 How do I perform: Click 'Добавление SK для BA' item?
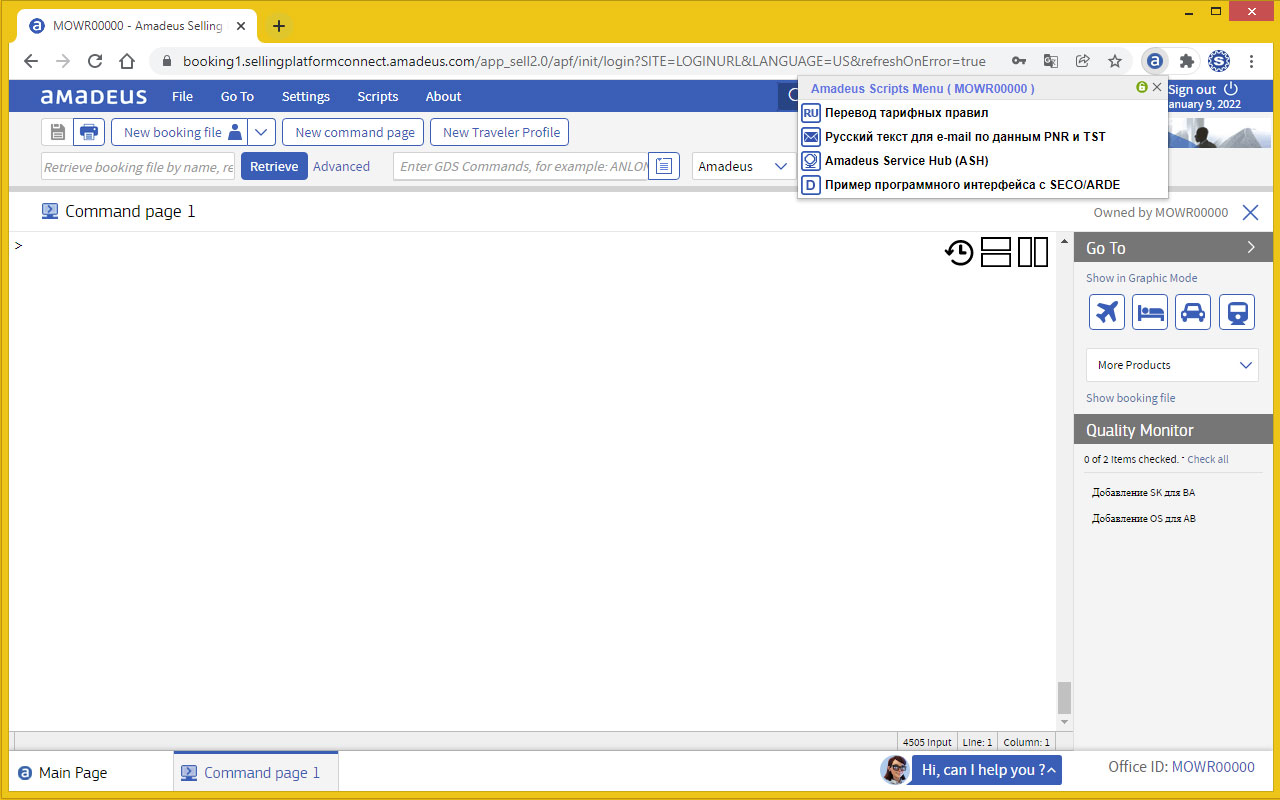click(1143, 492)
